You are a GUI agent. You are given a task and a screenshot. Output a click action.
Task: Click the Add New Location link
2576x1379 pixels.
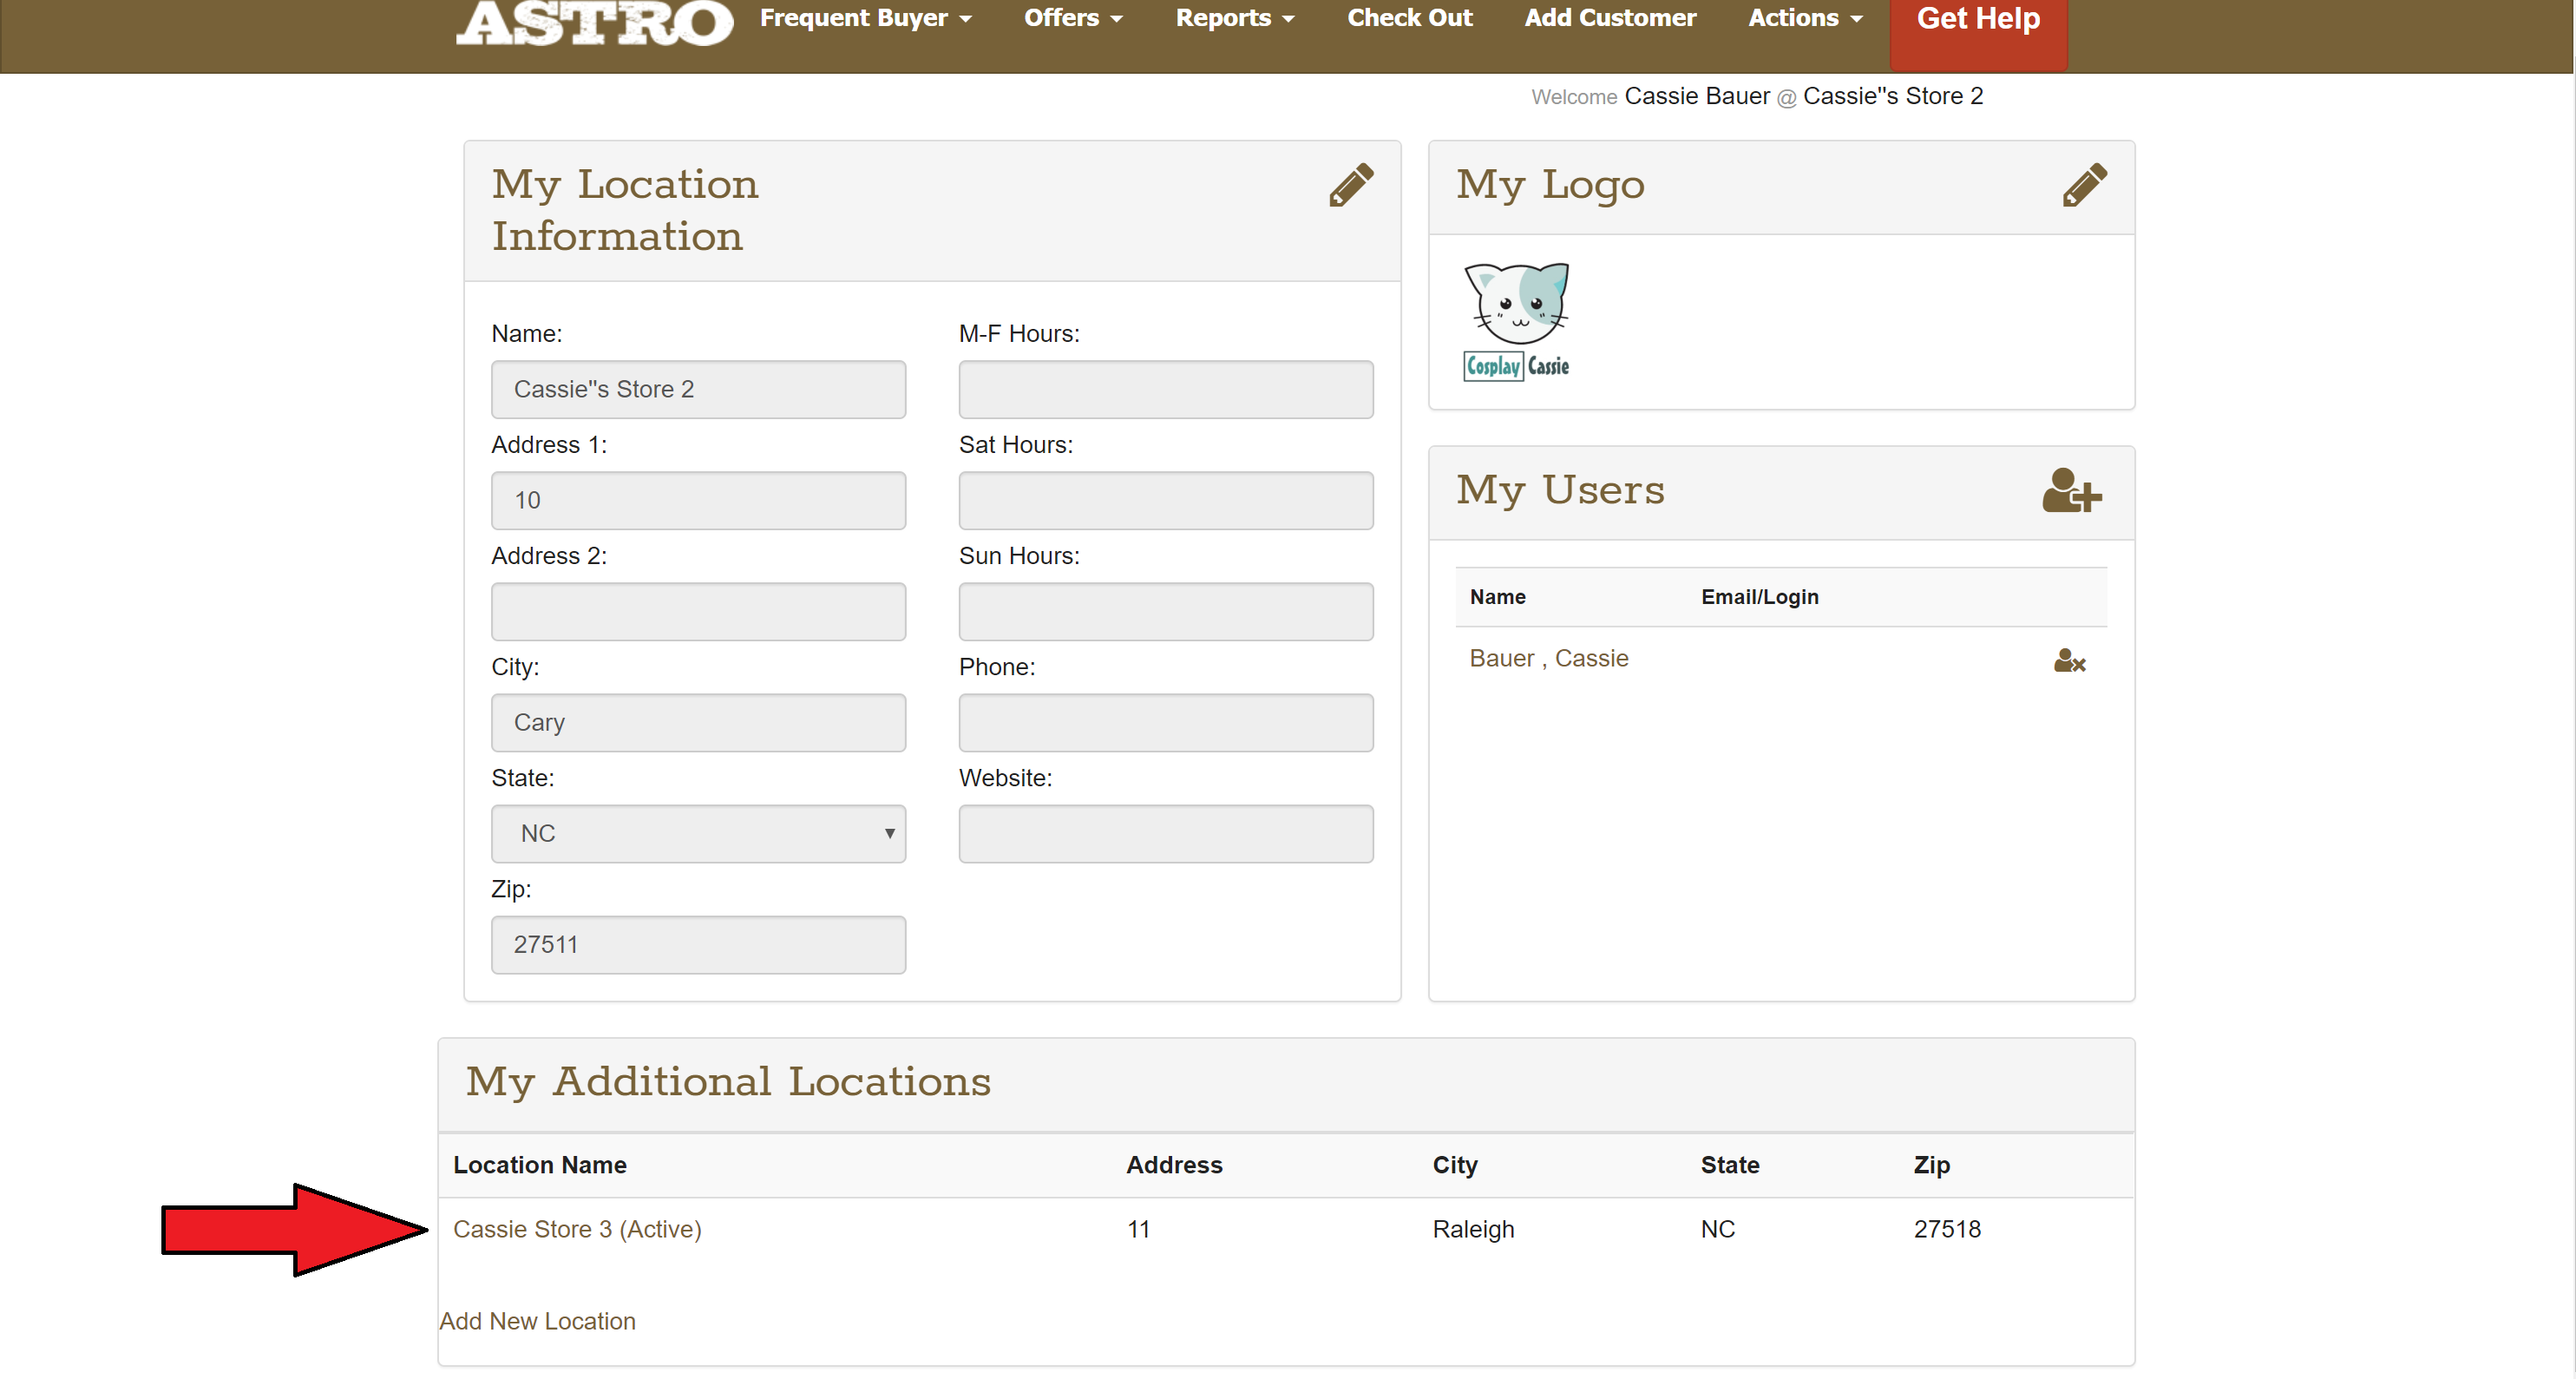(x=537, y=1321)
